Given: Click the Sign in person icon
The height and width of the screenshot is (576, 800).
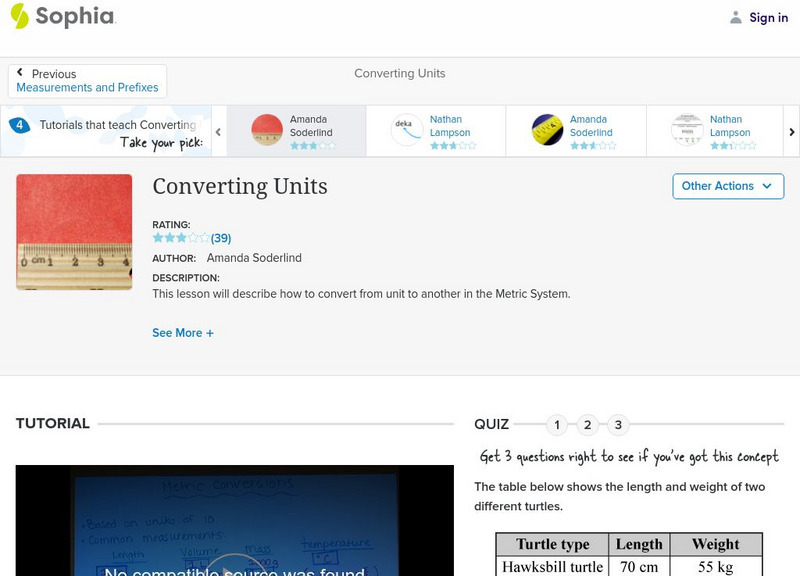Looking at the screenshot, I should (738, 17).
